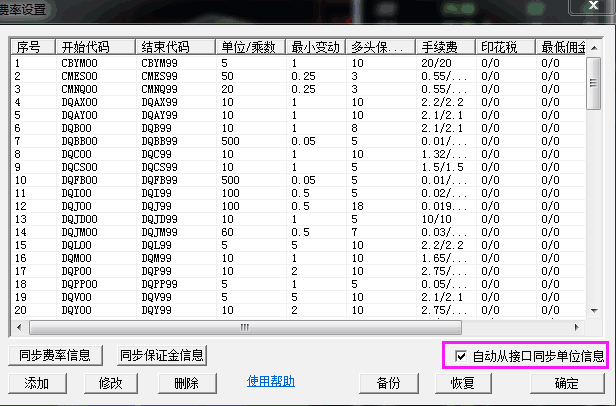Click the horizontal scrollbar left arrow
The height and width of the screenshot is (406, 616).
(19, 327)
